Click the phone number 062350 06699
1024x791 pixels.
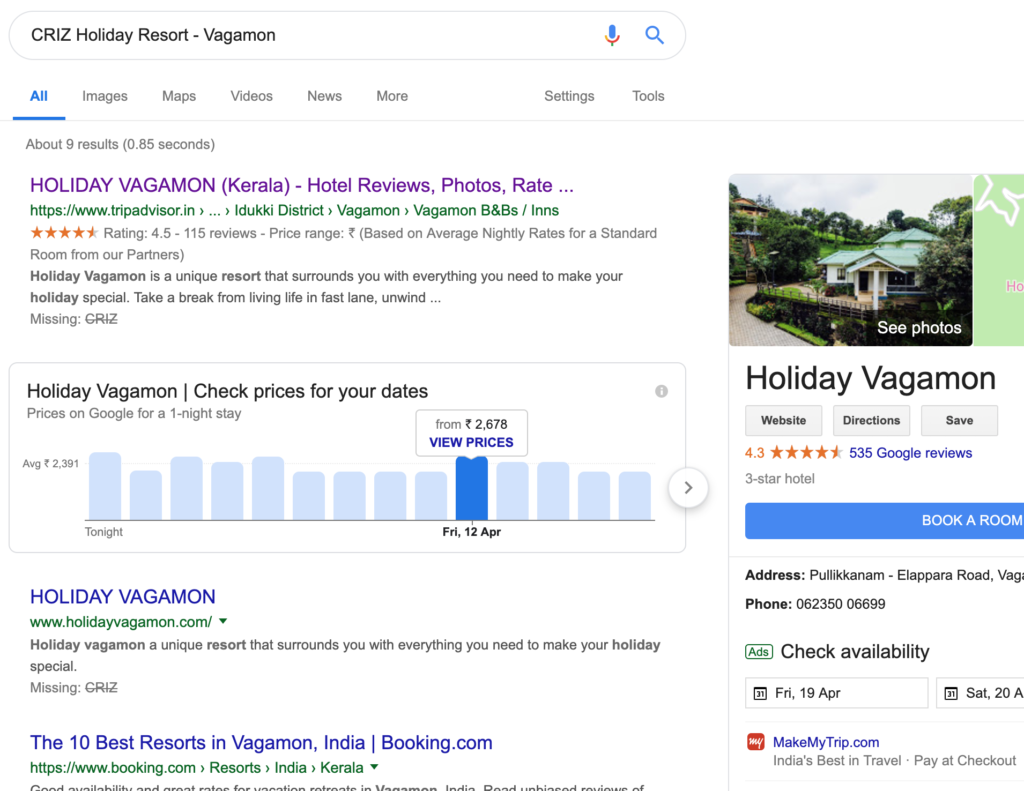[x=840, y=604]
